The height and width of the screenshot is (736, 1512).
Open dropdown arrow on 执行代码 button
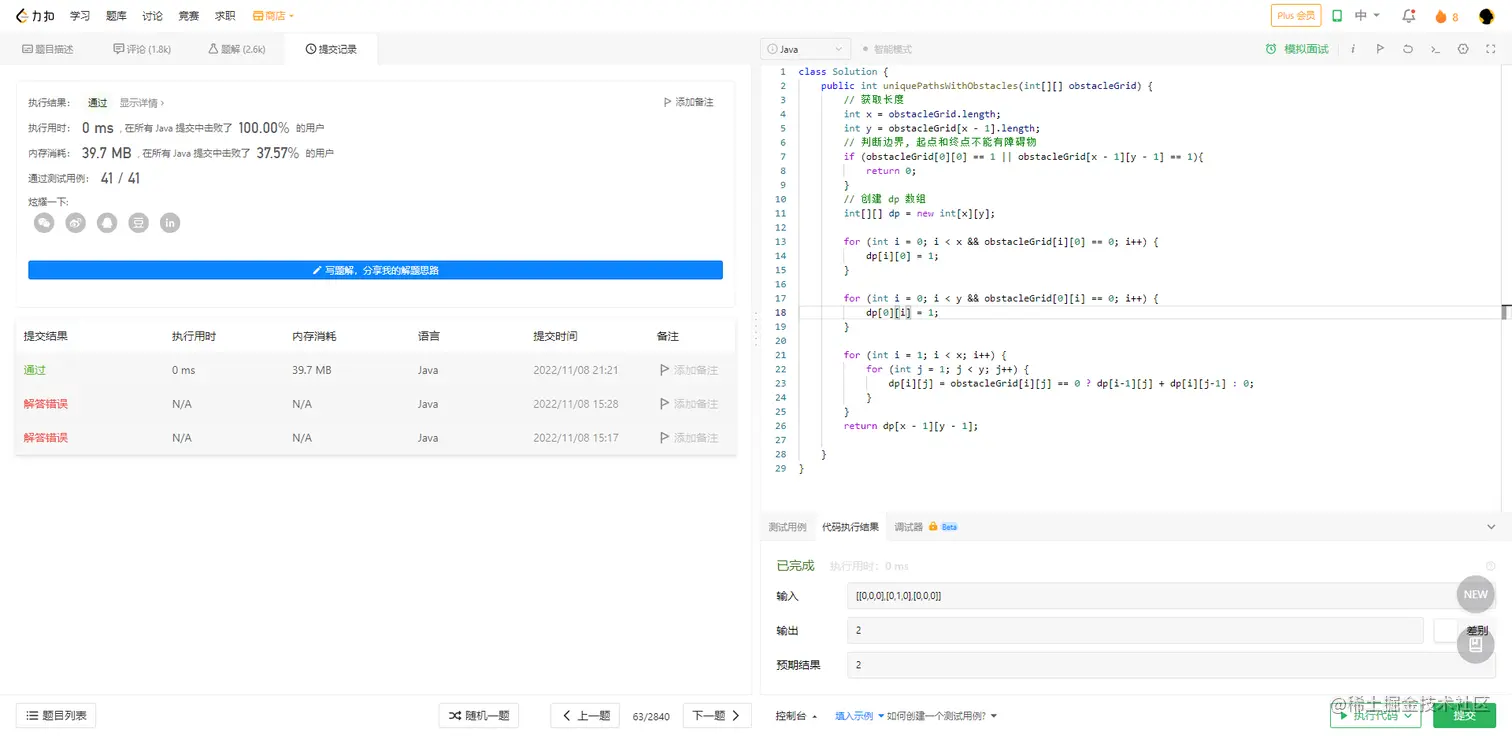pos(1410,715)
